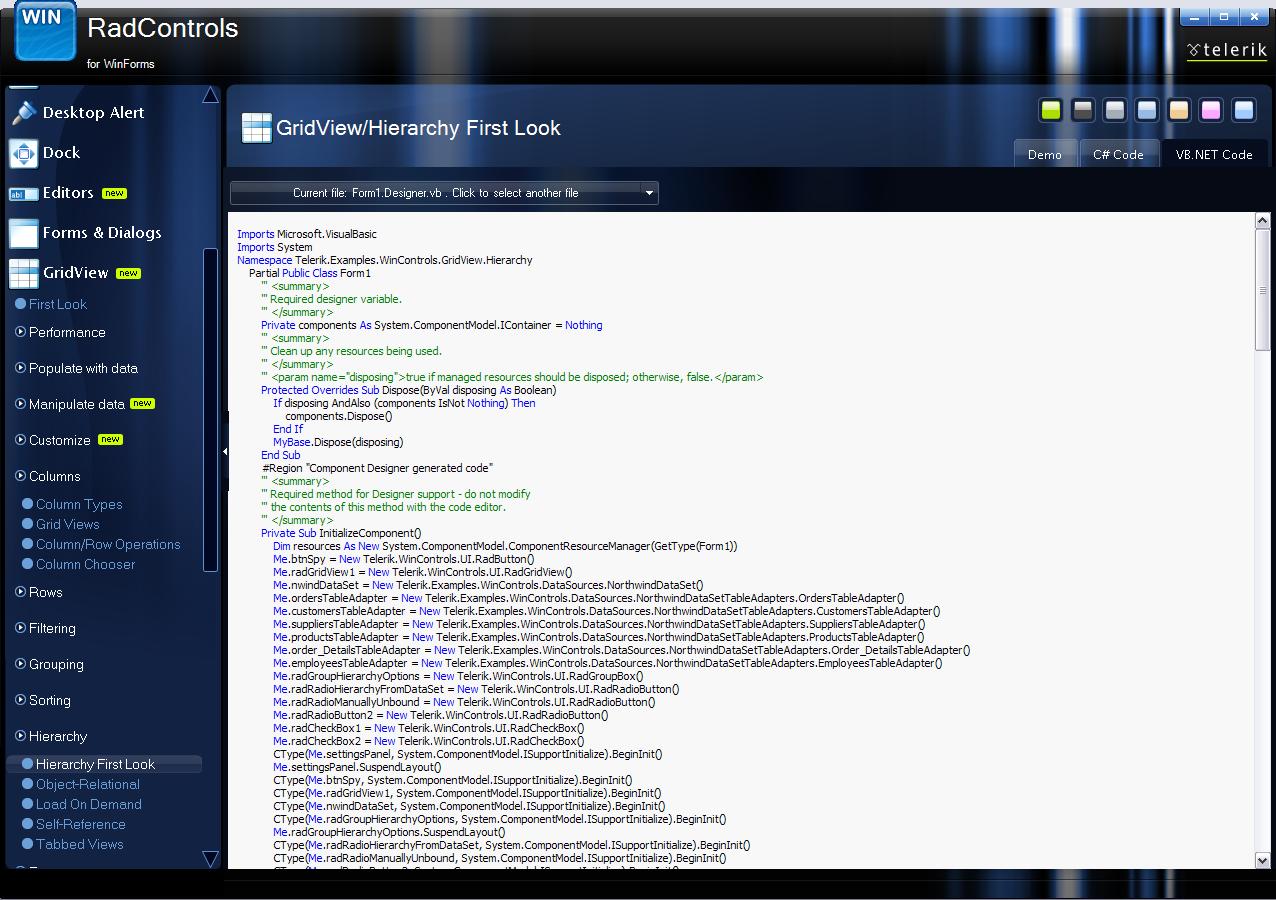Apply the blue swatch left of orange

(x=1147, y=110)
